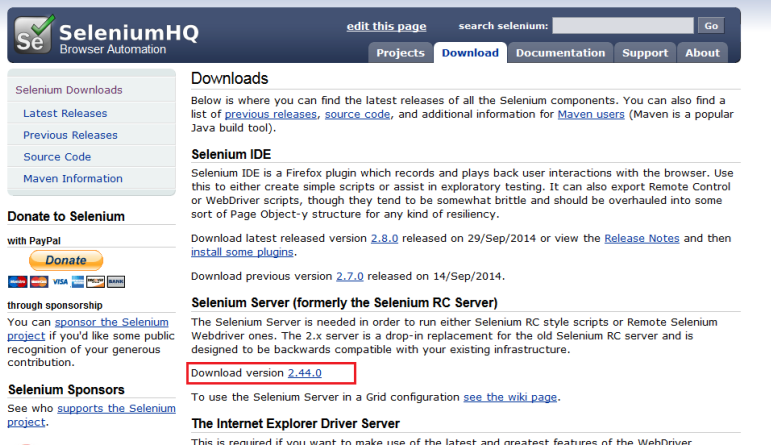Open the Projects tab
The width and height of the screenshot is (771, 445).
(400, 53)
